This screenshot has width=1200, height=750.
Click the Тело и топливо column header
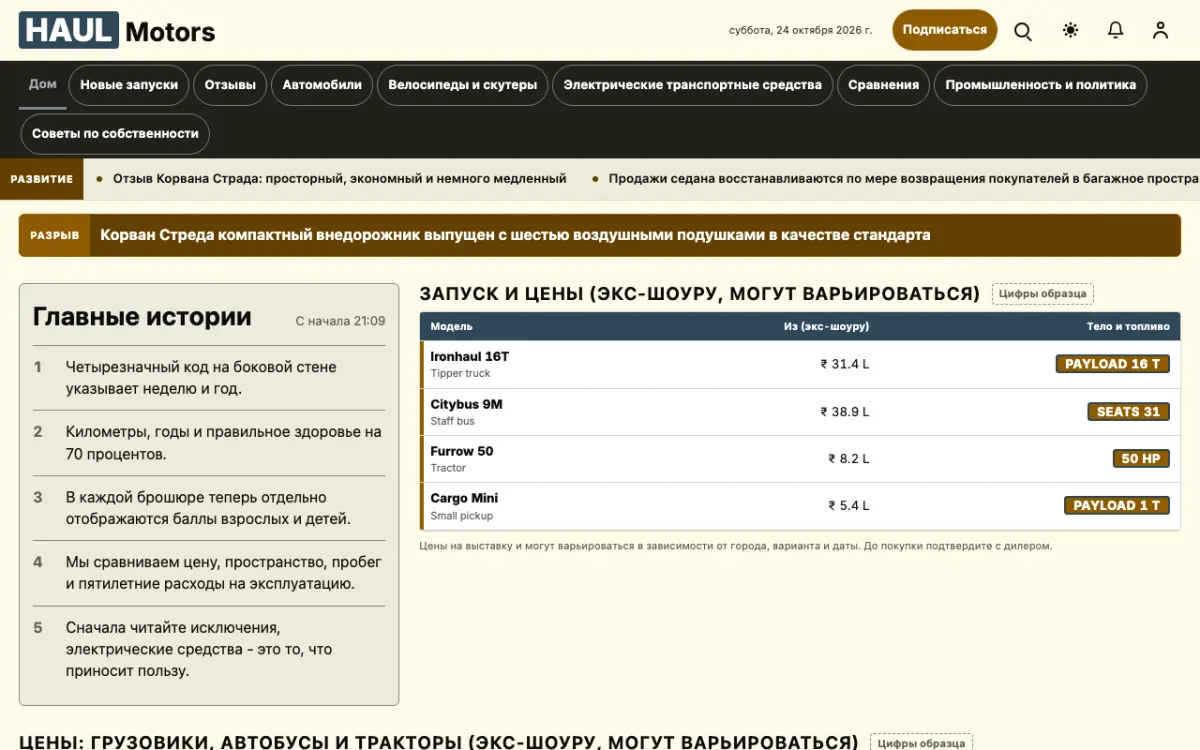[1128, 326]
